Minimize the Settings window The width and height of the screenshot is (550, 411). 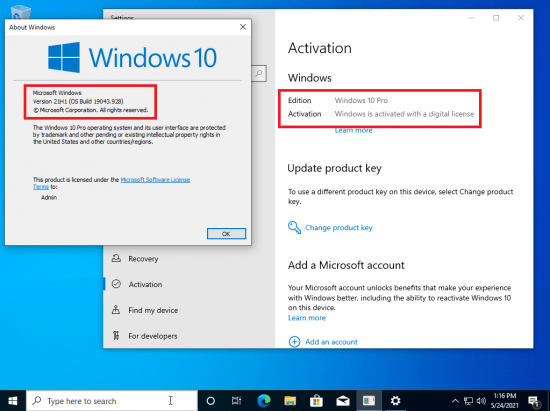click(x=471, y=18)
